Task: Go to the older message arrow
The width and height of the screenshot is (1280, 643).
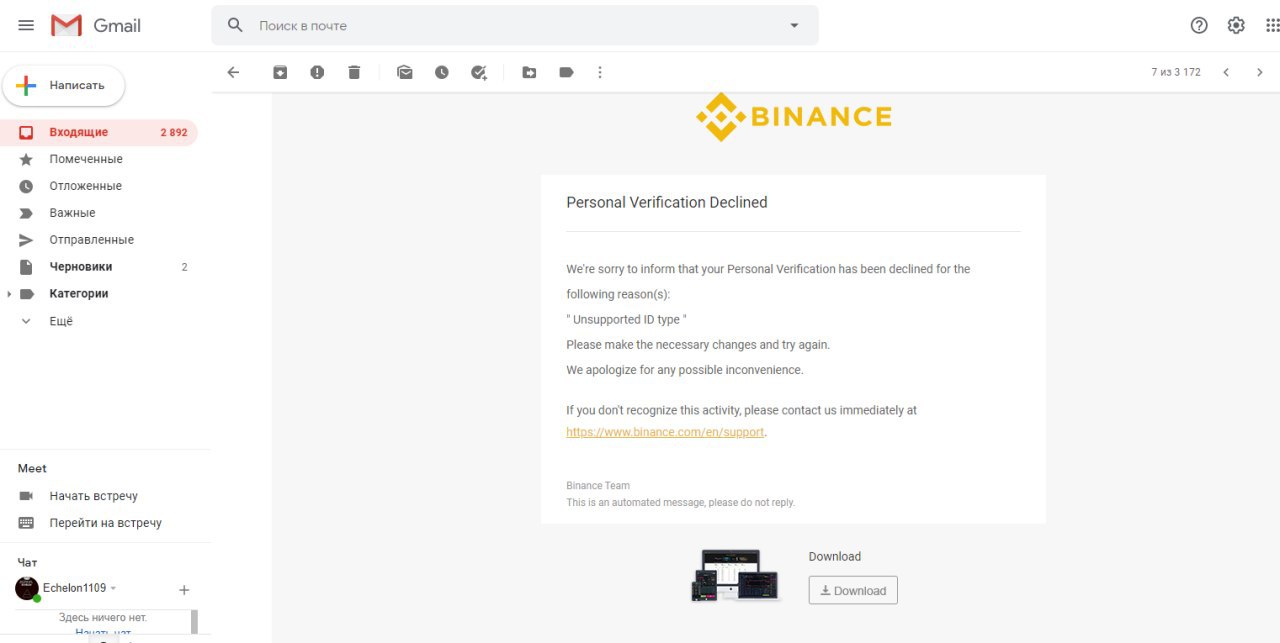Action: [1260, 72]
